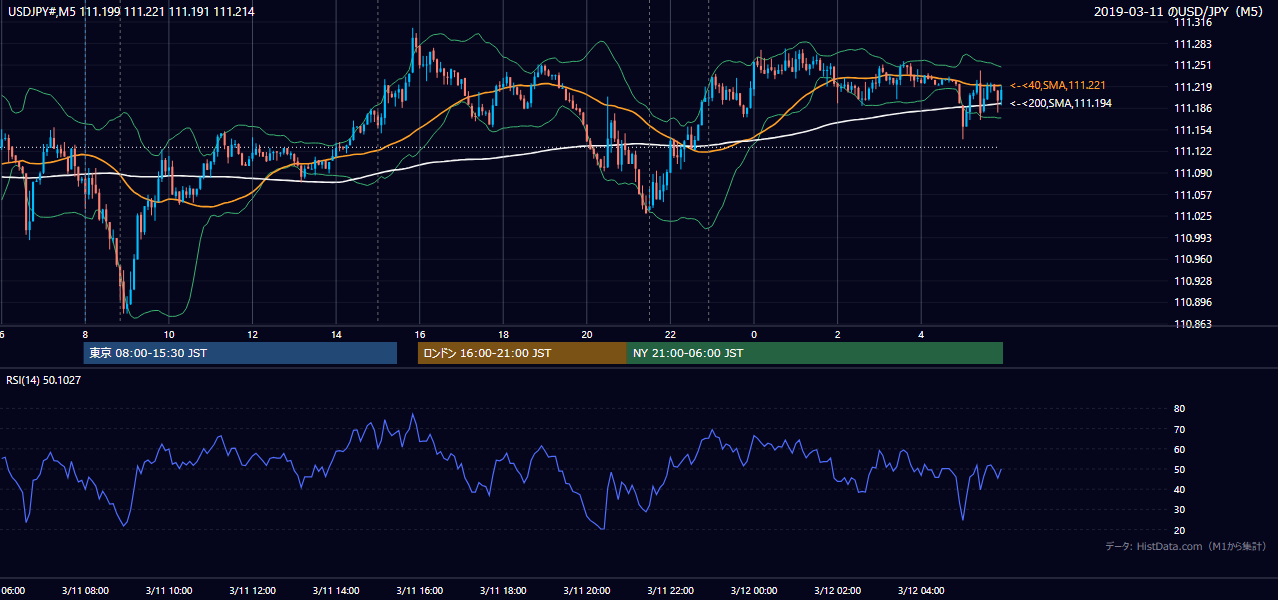Image resolution: width=1278 pixels, height=600 pixels.
Task: Click RSI scale value 30
Action: tap(1179, 510)
